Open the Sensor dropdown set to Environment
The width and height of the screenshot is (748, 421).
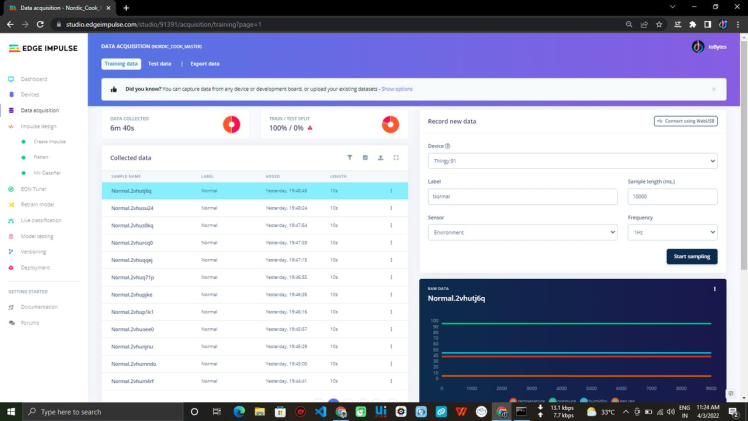(522, 232)
